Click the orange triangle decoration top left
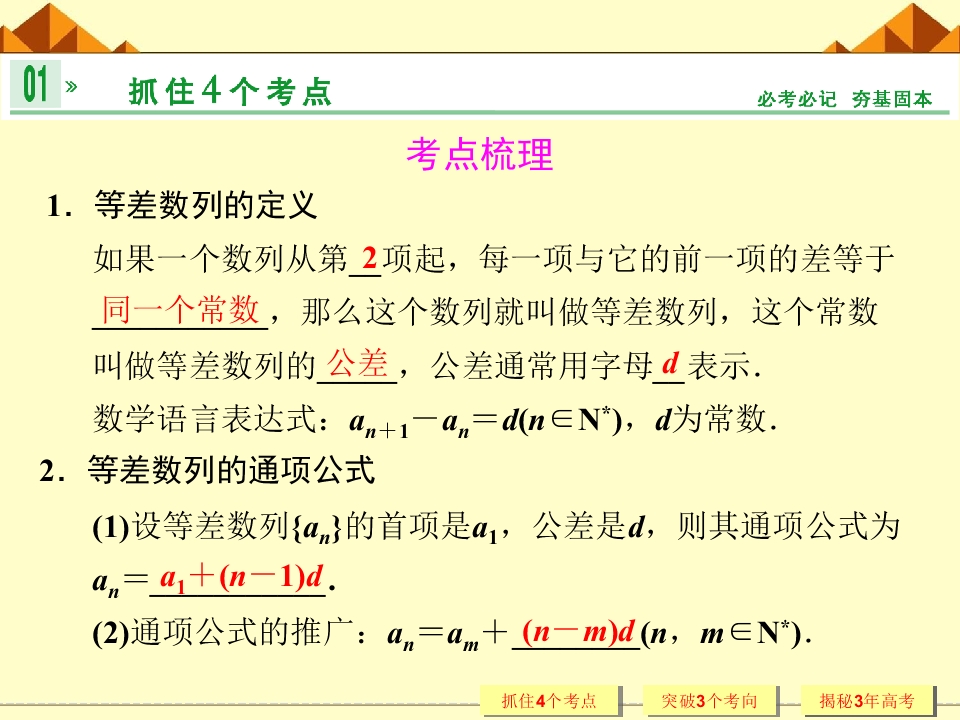 pos(69,28)
